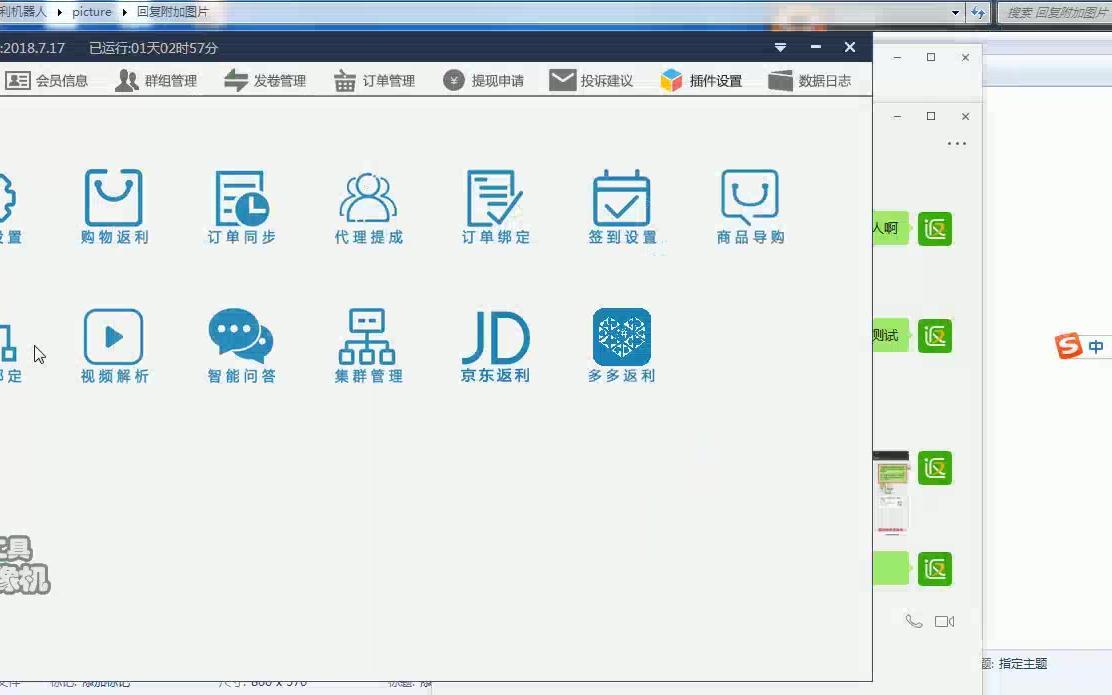
Task: Select 回复附加图片 in the address path
Action: 172,12
